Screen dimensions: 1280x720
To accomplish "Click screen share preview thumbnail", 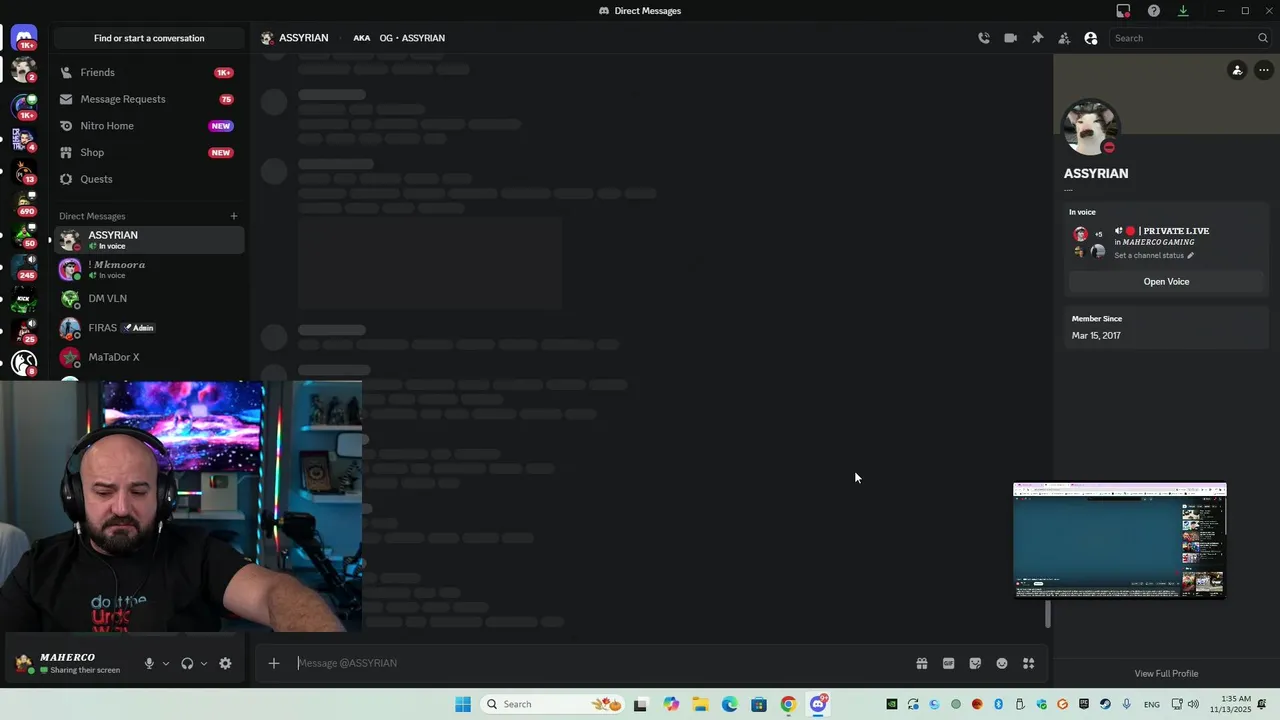I will coord(1120,541).
